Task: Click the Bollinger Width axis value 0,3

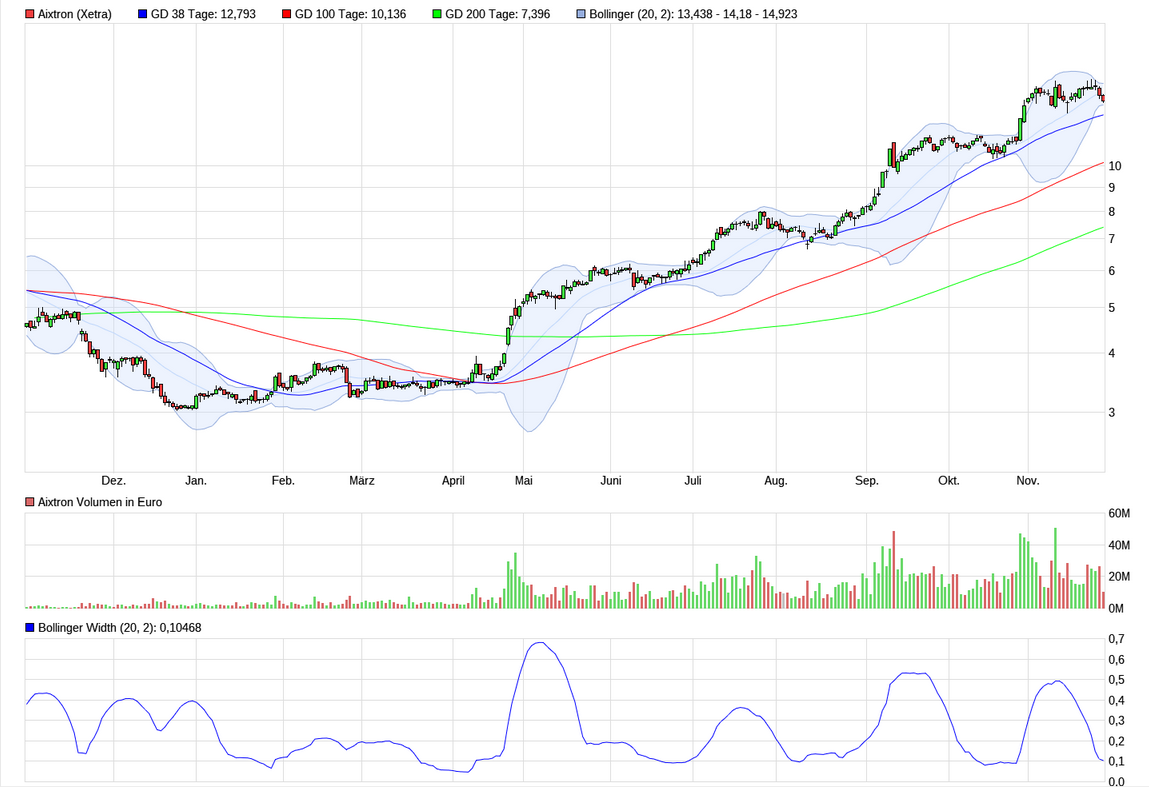Action: [1116, 721]
